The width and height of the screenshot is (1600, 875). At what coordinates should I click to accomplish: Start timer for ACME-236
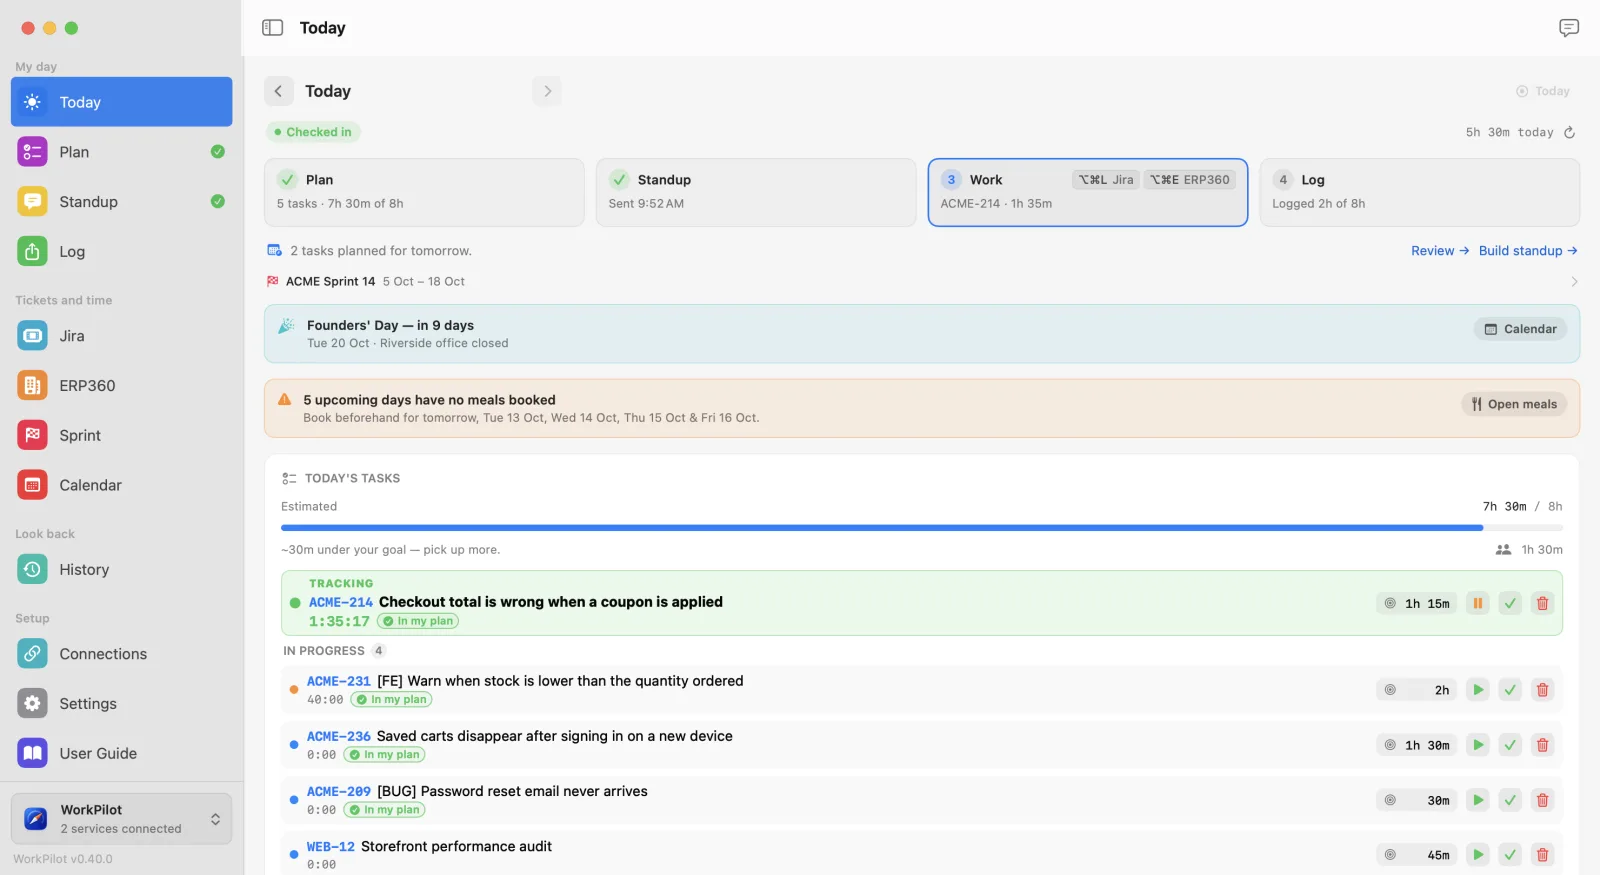point(1478,745)
